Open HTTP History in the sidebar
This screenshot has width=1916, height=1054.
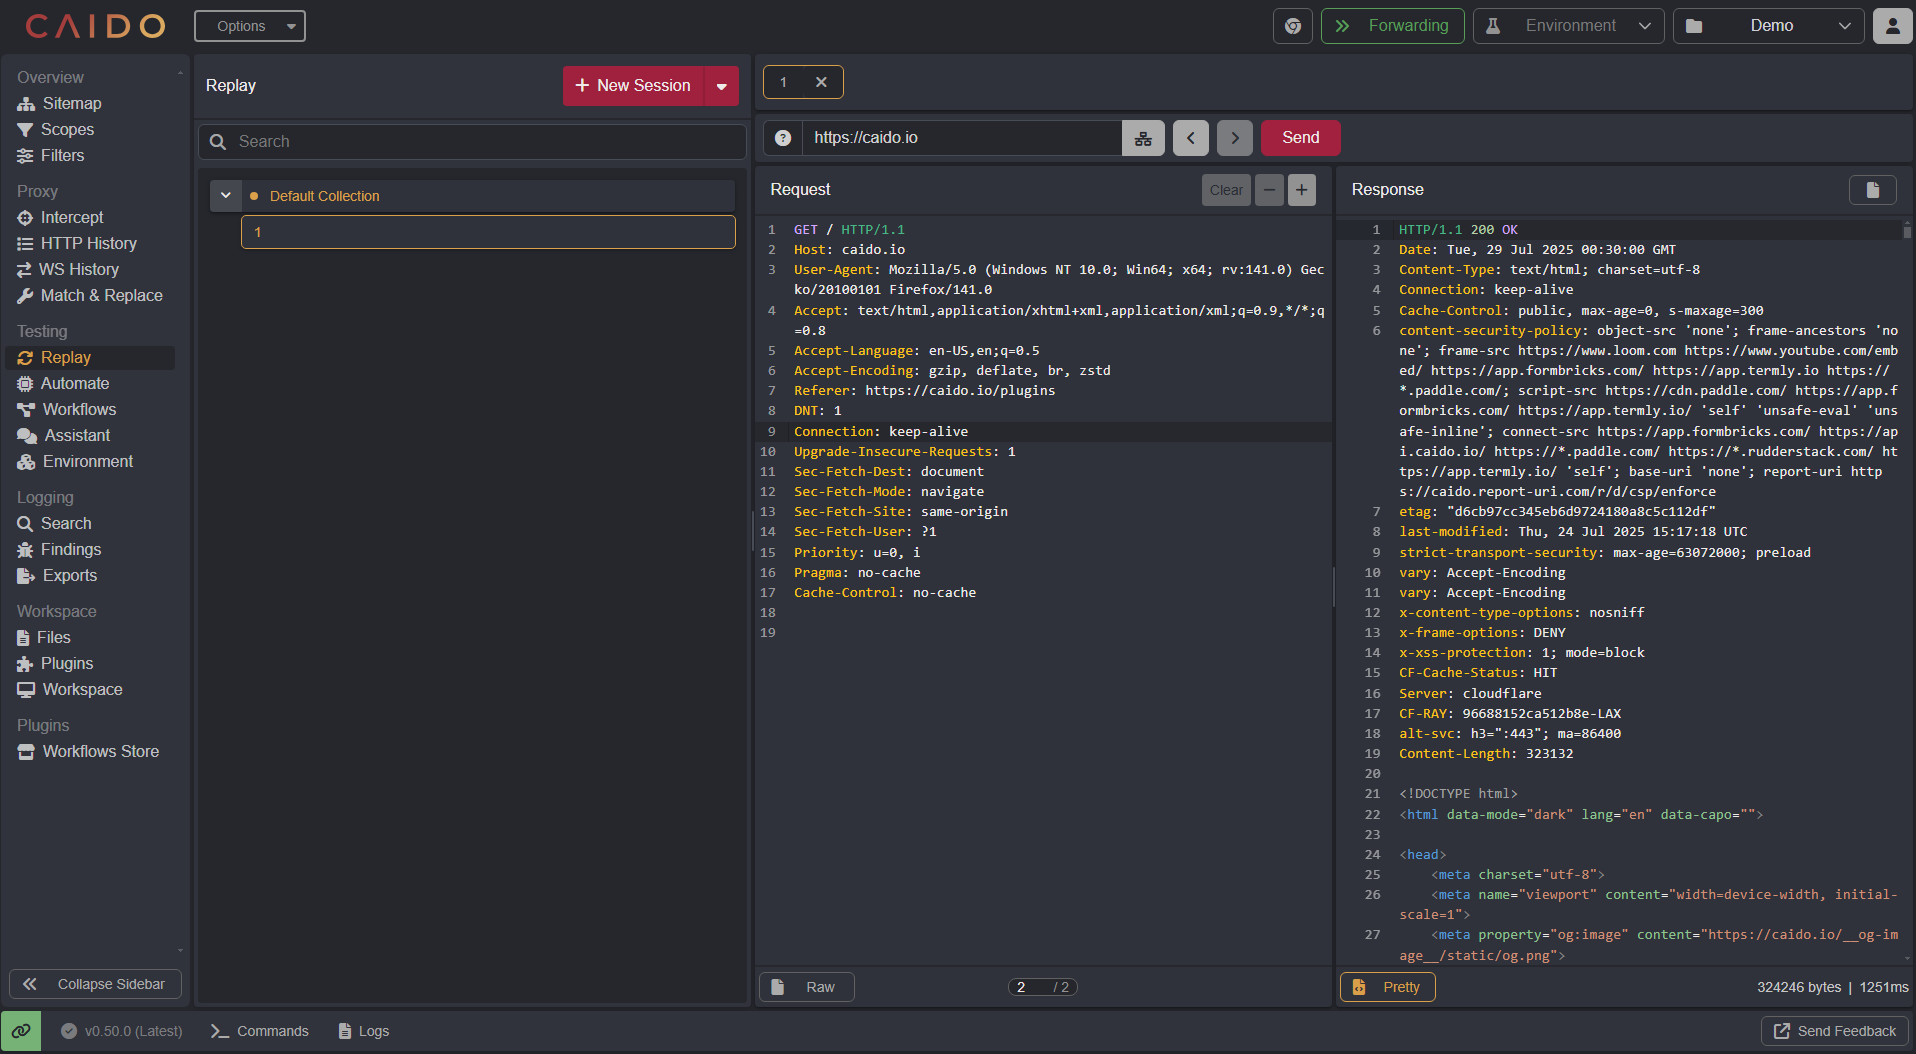tap(88, 243)
